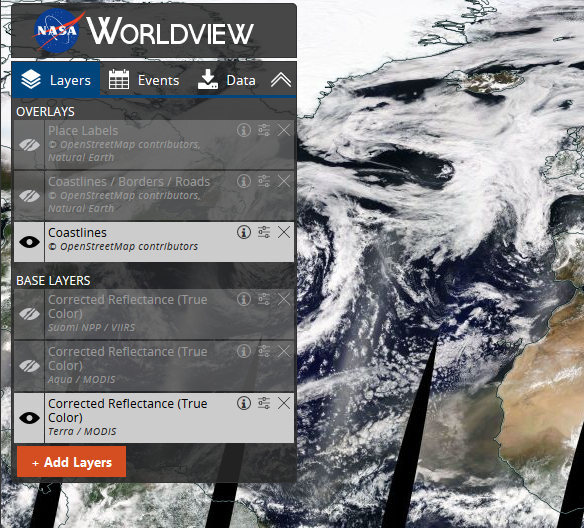The image size is (584, 528).
Task: Open the Data download tab
Action: coord(226,80)
